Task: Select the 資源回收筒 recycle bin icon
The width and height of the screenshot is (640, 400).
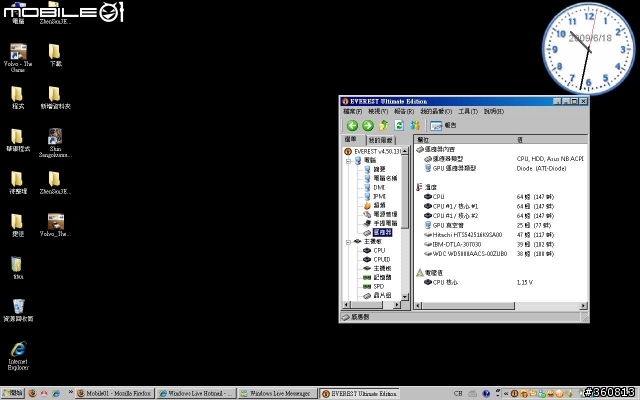Action: (18, 310)
